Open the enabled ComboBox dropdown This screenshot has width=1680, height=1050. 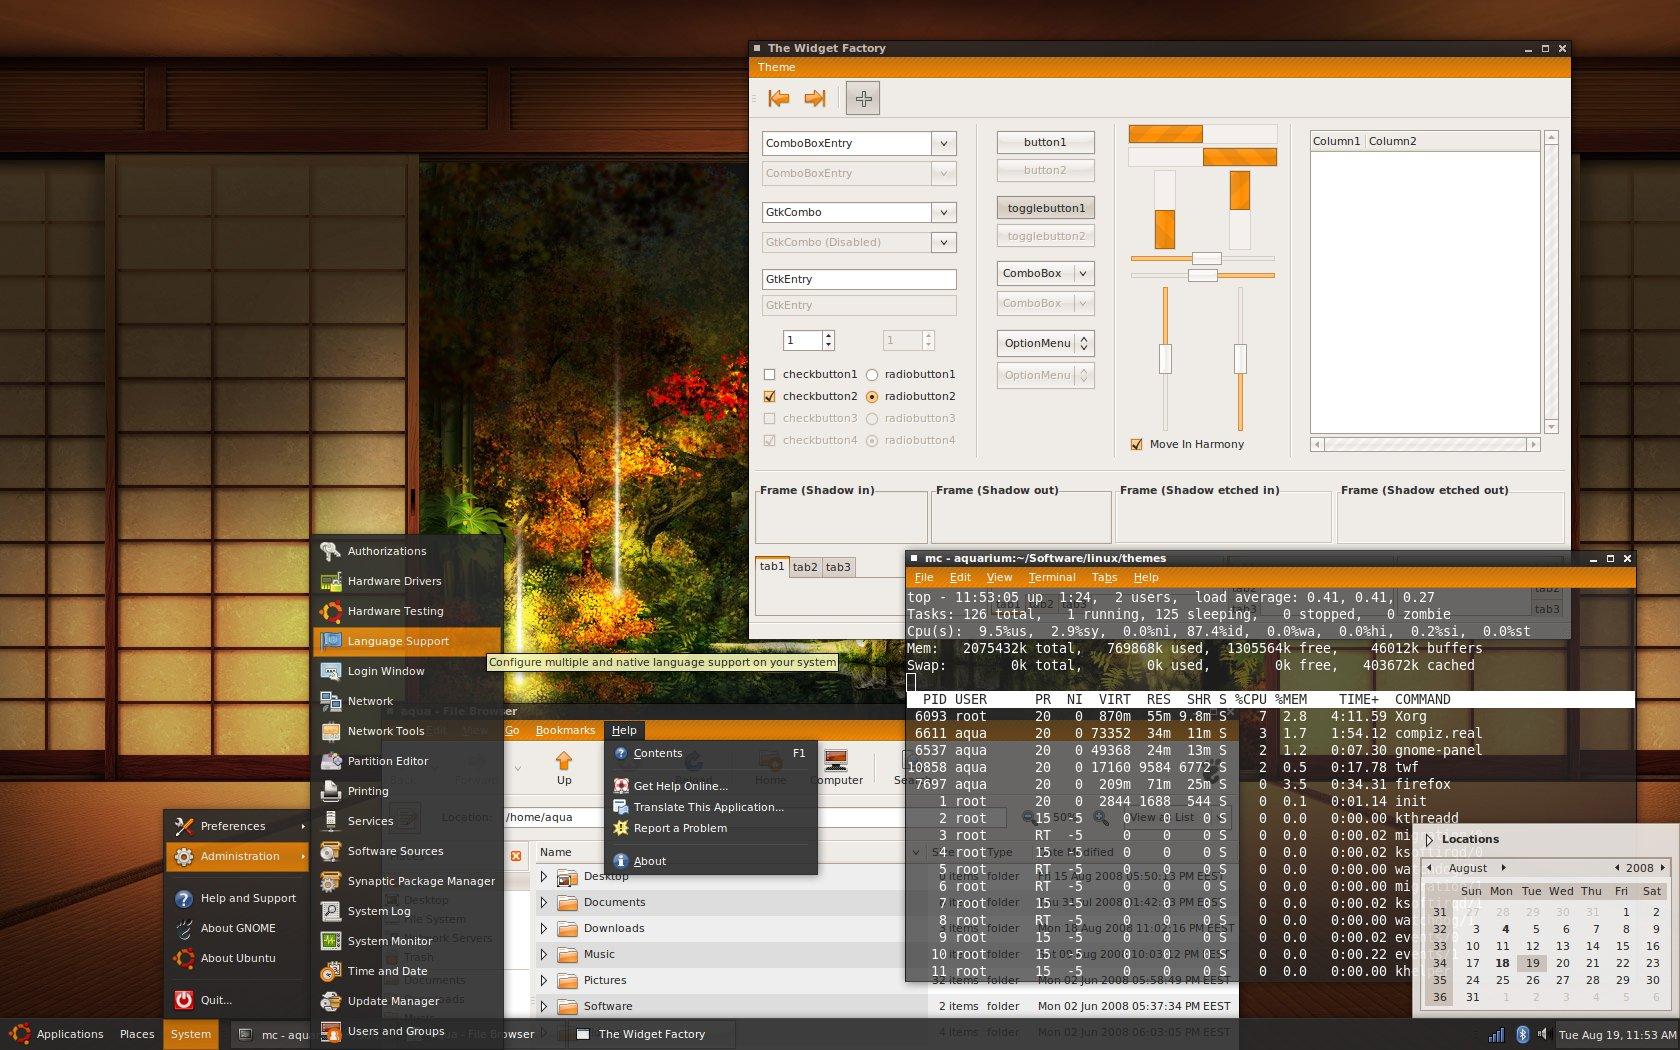(x=1045, y=273)
